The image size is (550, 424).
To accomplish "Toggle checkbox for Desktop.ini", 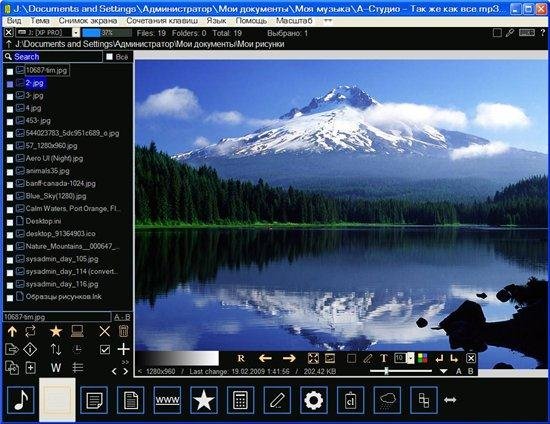I will click(x=10, y=222).
